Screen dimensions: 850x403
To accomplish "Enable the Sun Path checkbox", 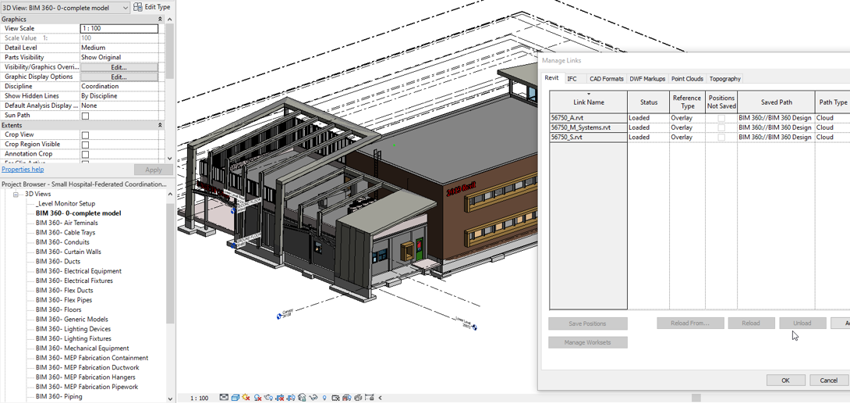I will (85, 116).
